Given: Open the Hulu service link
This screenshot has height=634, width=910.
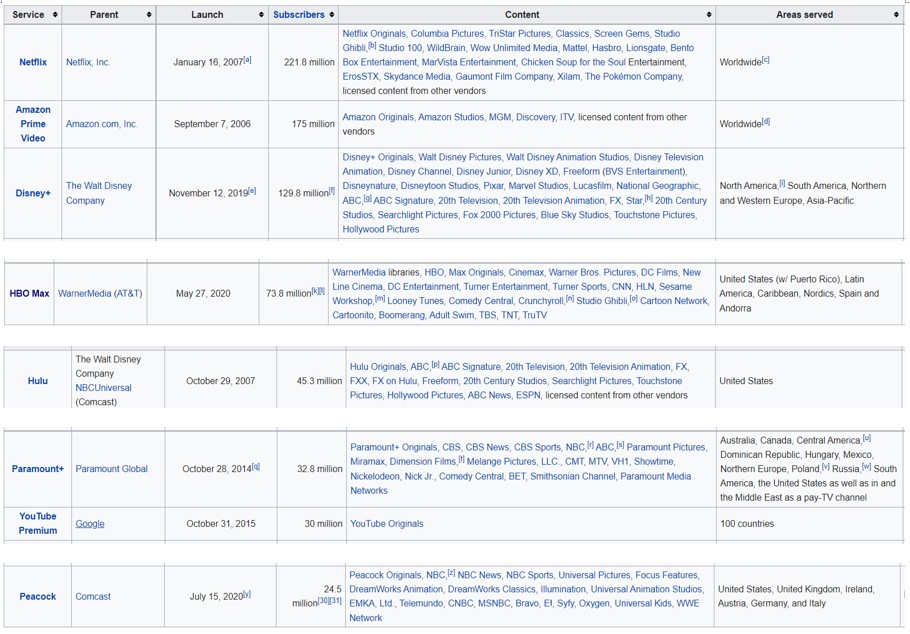Looking at the screenshot, I should coord(38,381).
